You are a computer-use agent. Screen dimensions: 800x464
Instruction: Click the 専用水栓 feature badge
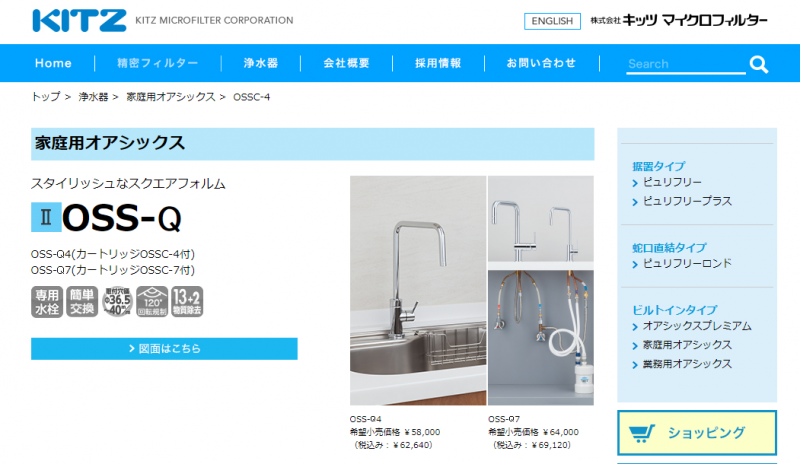(47, 302)
